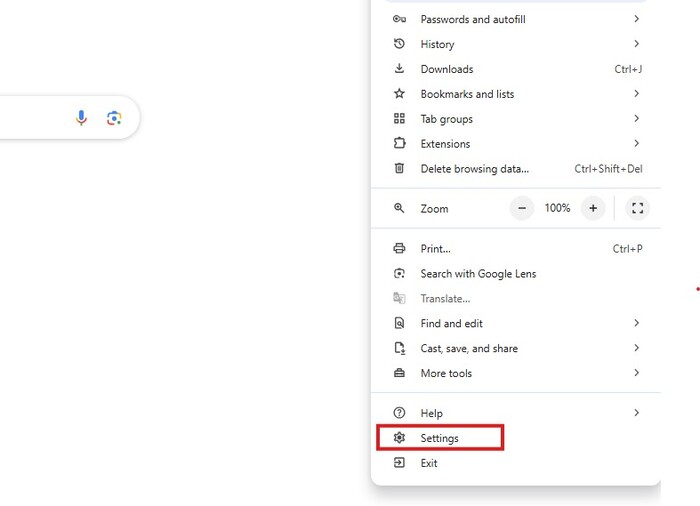Click the History clock icon

tap(399, 44)
